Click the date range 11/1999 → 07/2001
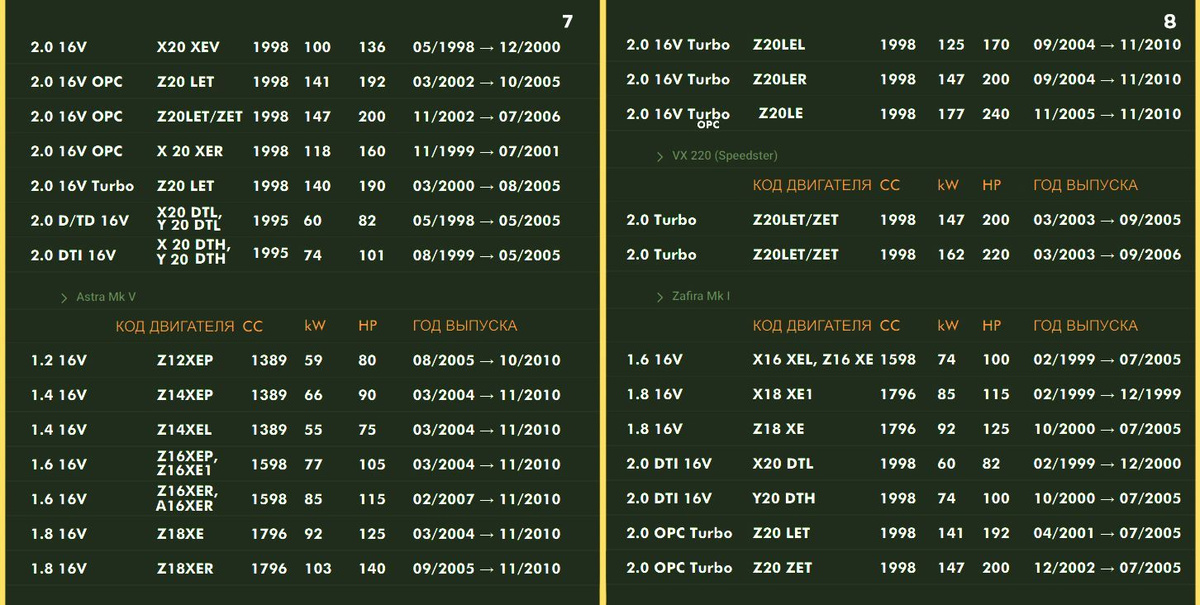 coord(487,151)
